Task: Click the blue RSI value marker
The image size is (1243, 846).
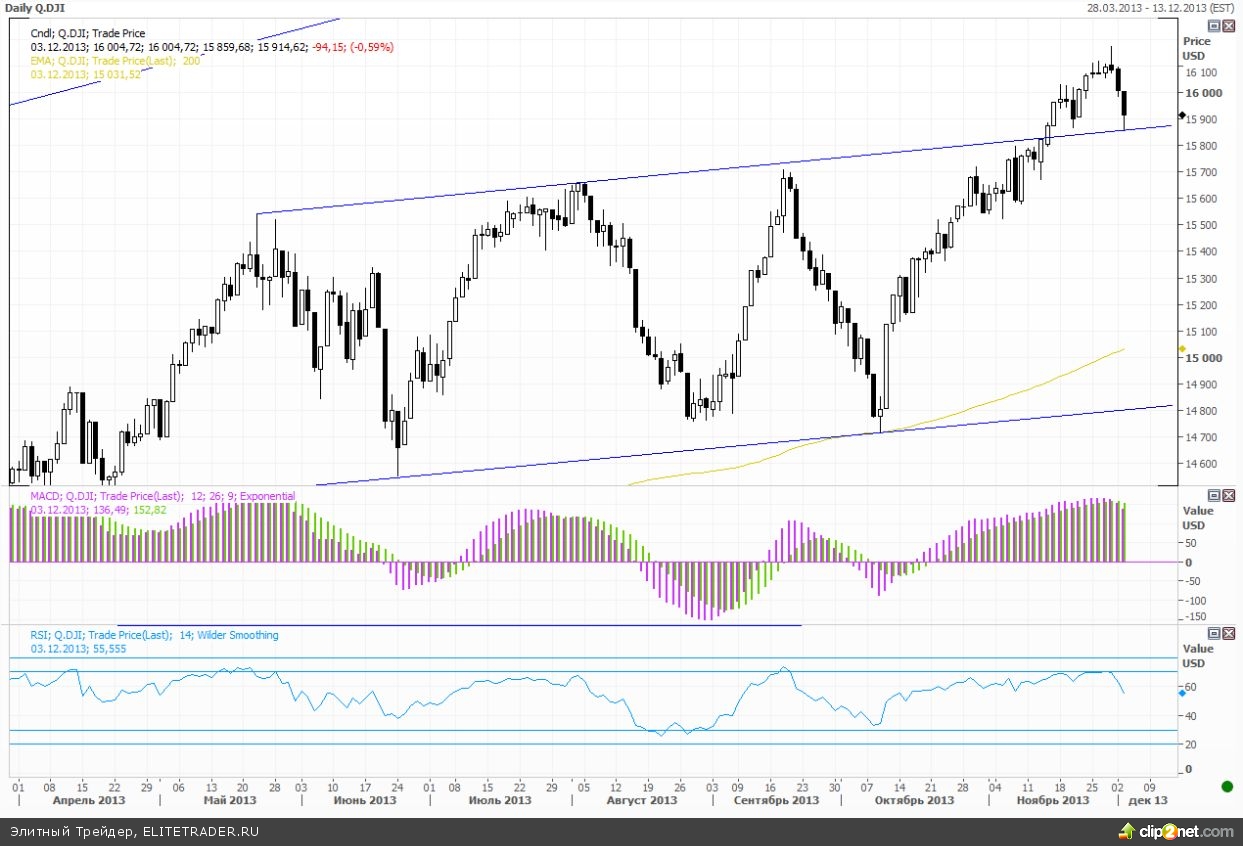Action: click(1183, 691)
